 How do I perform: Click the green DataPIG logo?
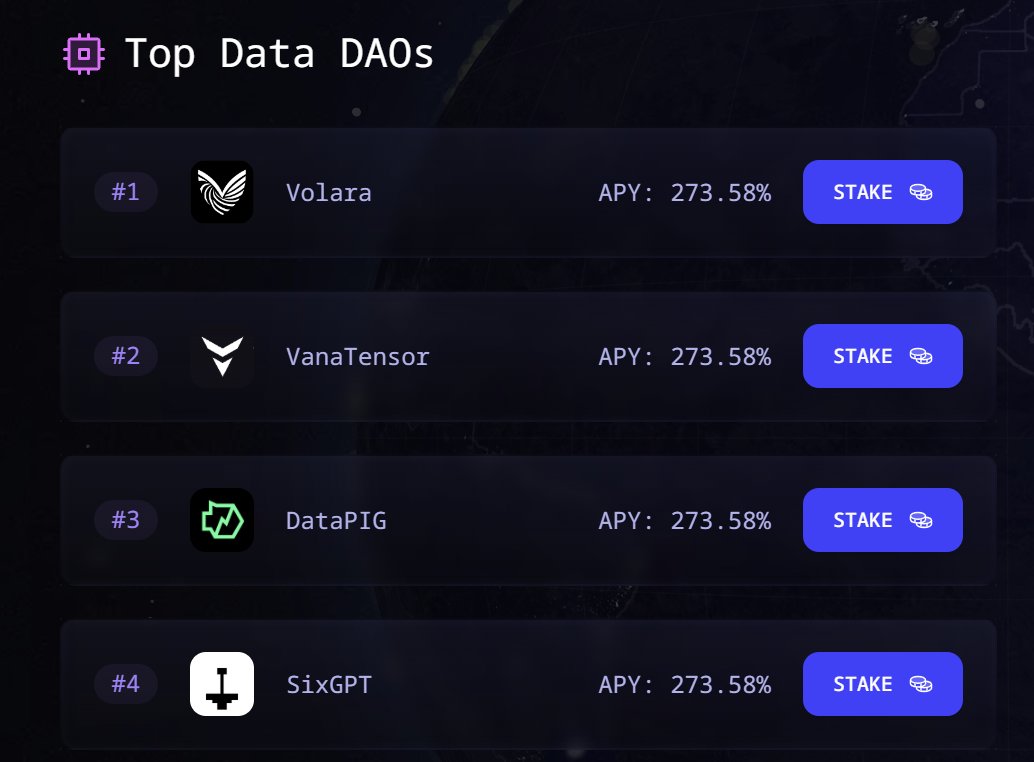[x=222, y=520]
